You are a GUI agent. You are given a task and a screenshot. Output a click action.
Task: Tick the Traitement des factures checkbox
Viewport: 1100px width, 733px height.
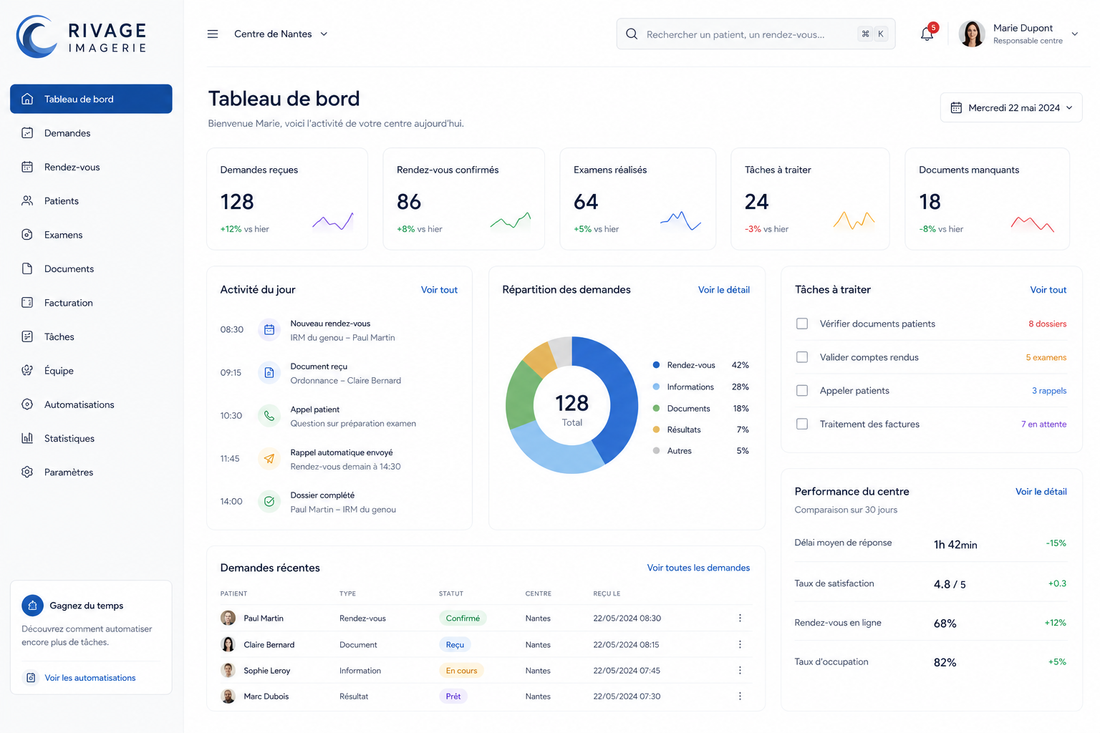coord(802,424)
